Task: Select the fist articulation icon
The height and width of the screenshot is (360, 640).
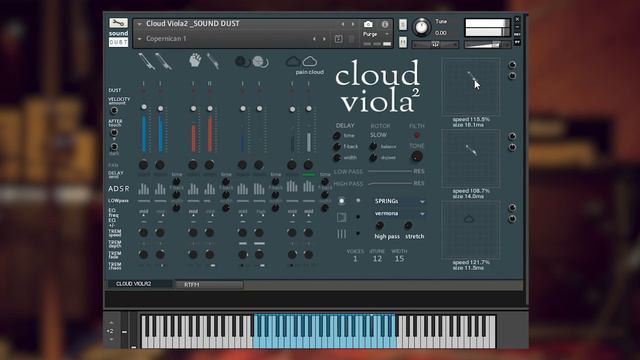Action: tap(195, 61)
